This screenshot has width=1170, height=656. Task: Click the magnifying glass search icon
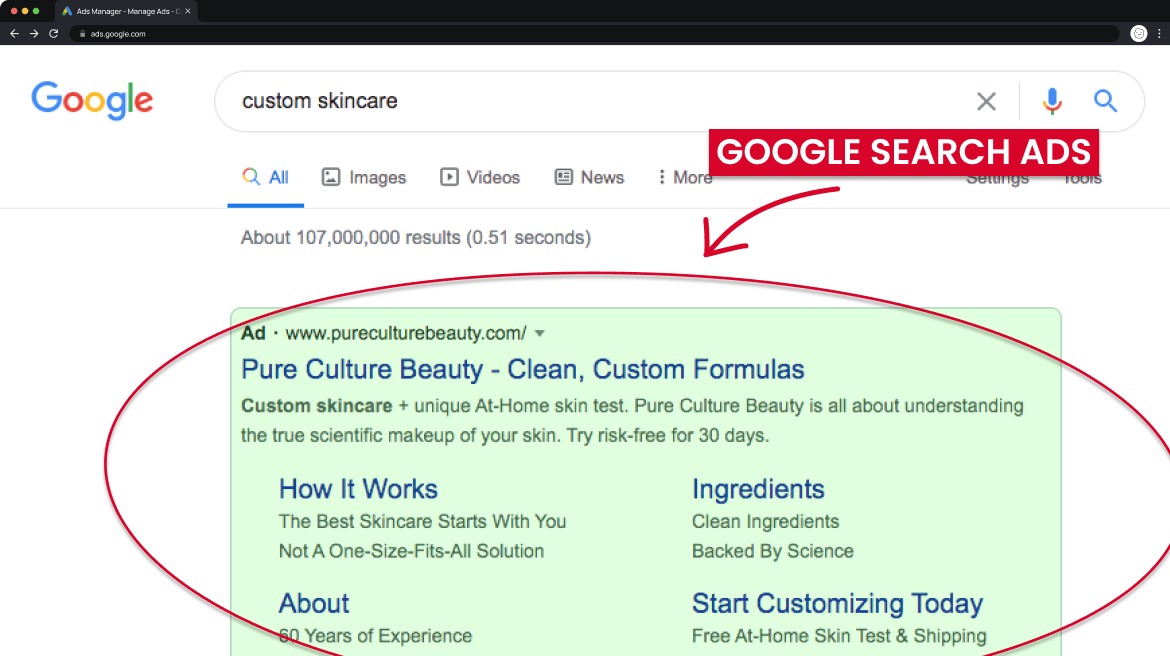1105,101
